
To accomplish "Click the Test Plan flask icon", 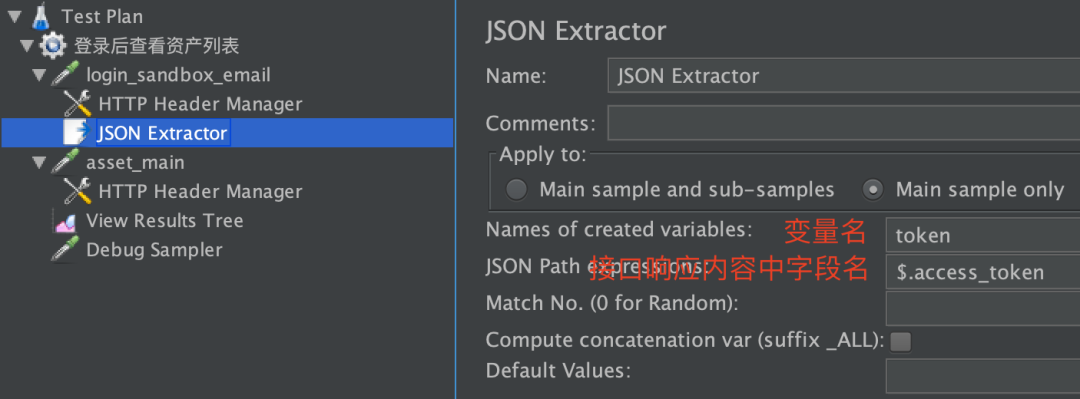I will coord(41,15).
